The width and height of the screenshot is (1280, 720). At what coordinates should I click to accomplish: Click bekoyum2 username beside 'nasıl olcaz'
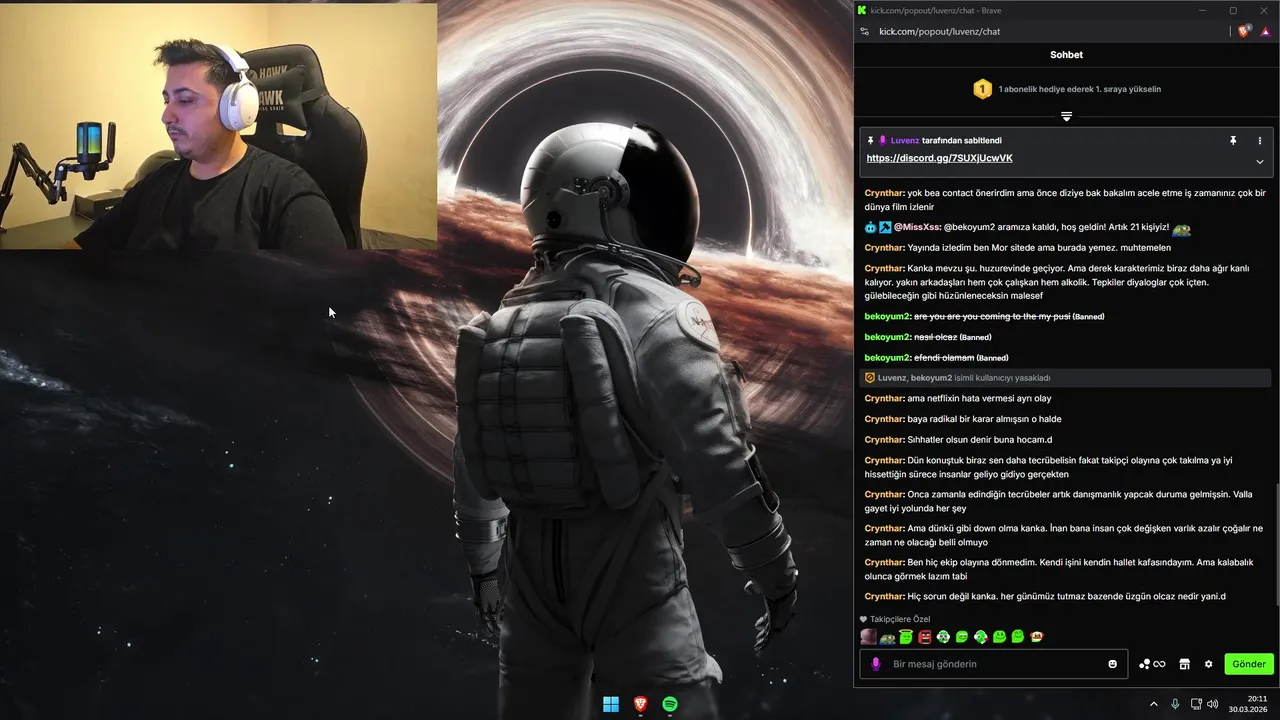[x=888, y=337]
